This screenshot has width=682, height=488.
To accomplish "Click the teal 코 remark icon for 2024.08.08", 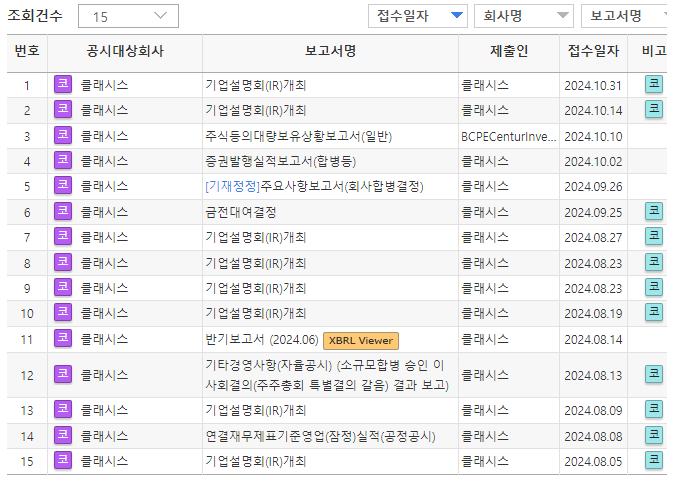I will (654, 435).
